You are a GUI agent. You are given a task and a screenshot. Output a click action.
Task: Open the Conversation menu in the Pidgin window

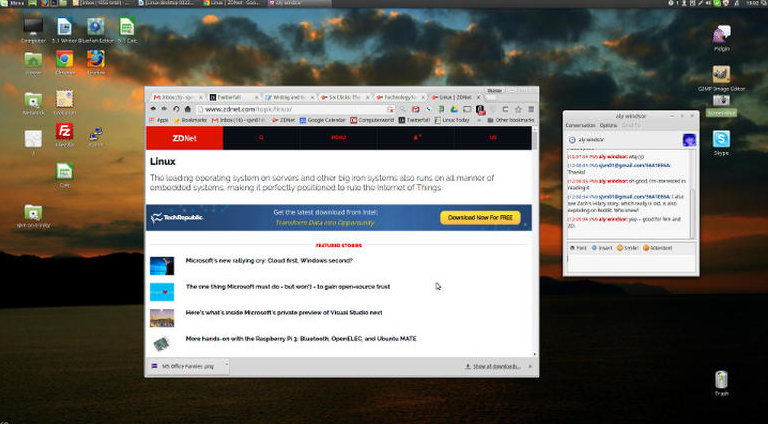click(580, 125)
